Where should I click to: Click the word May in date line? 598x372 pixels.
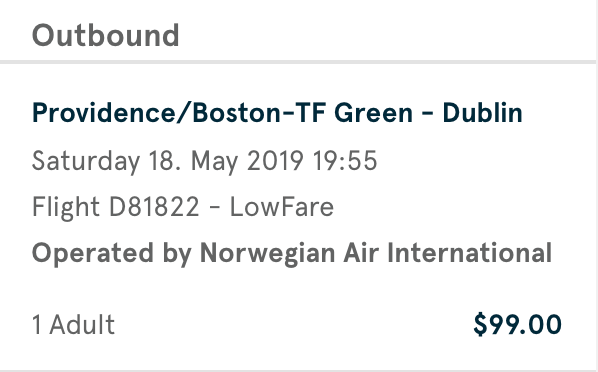coord(215,162)
